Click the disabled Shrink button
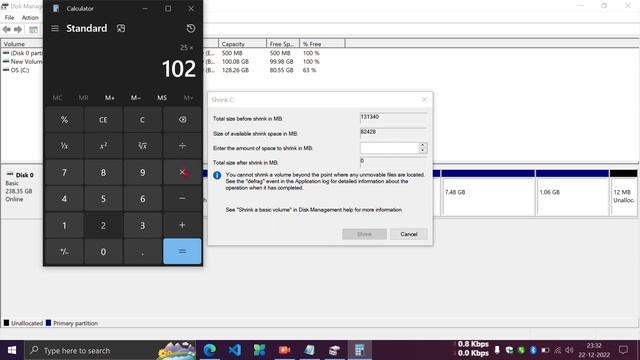Screen dimensions: 640x360 [364, 234]
